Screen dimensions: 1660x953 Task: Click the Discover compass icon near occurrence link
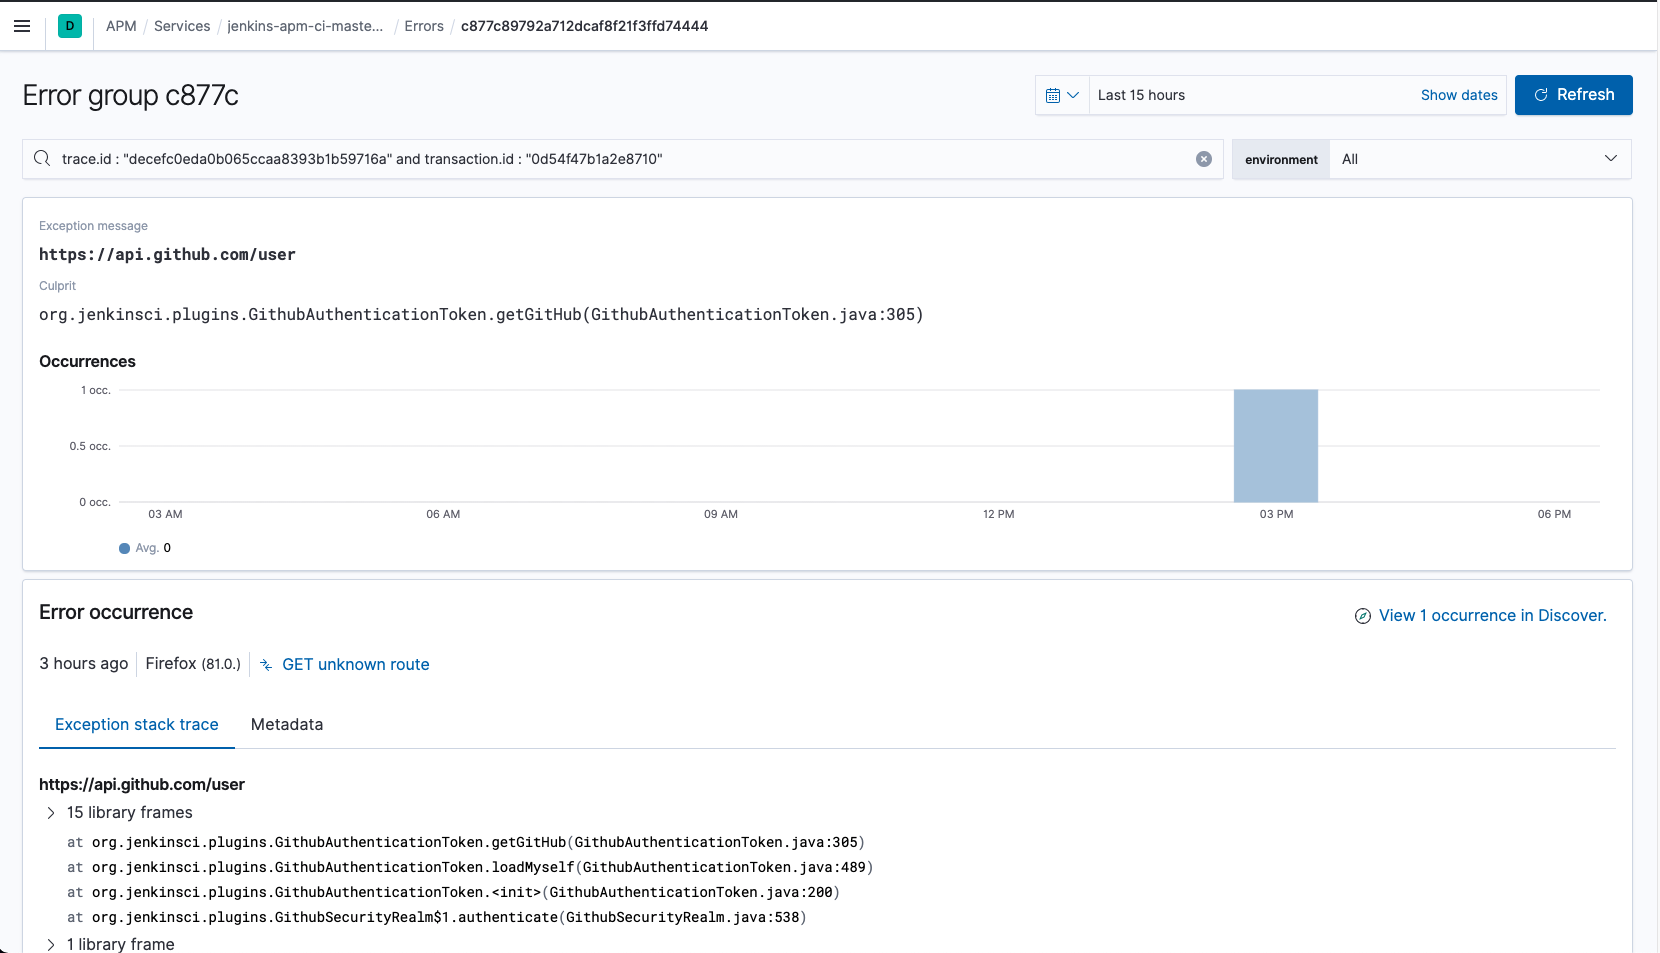pos(1363,616)
